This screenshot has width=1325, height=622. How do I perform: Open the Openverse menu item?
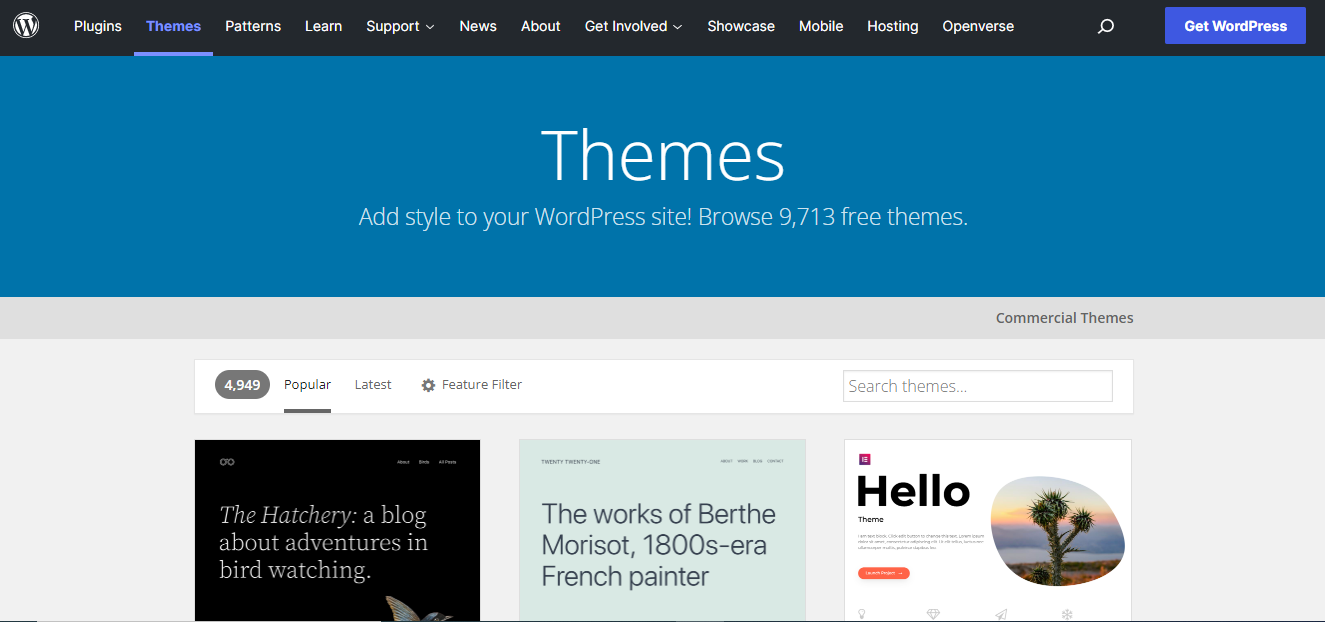coord(978,26)
